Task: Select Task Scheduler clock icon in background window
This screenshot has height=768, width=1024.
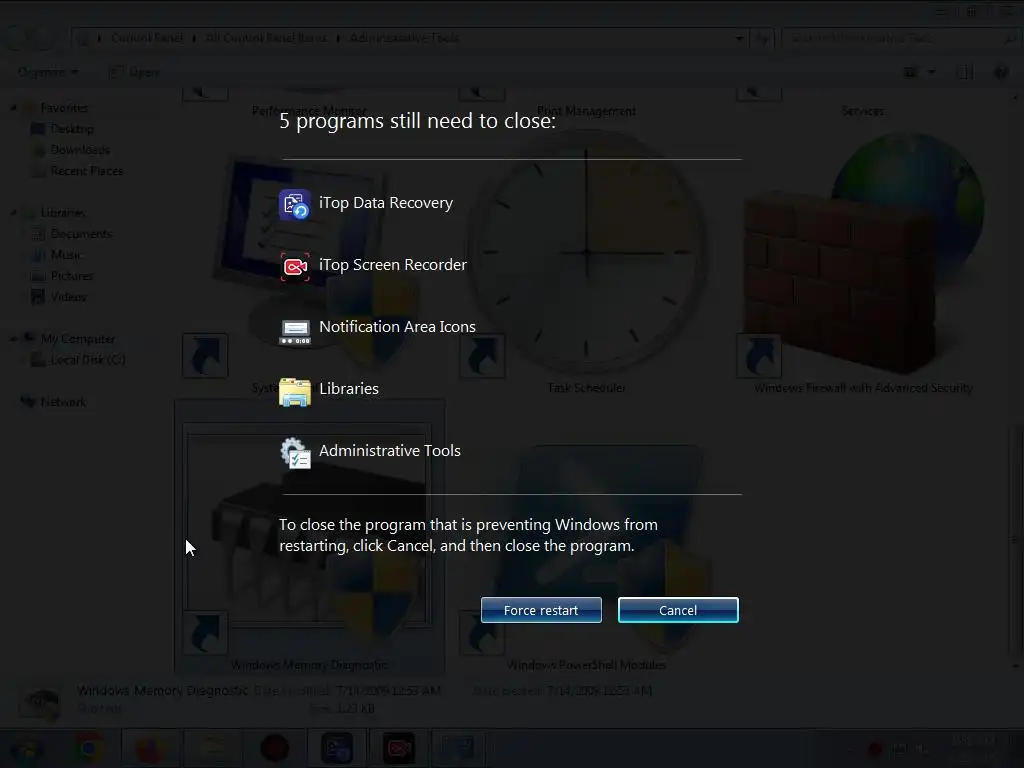Action: (x=586, y=251)
